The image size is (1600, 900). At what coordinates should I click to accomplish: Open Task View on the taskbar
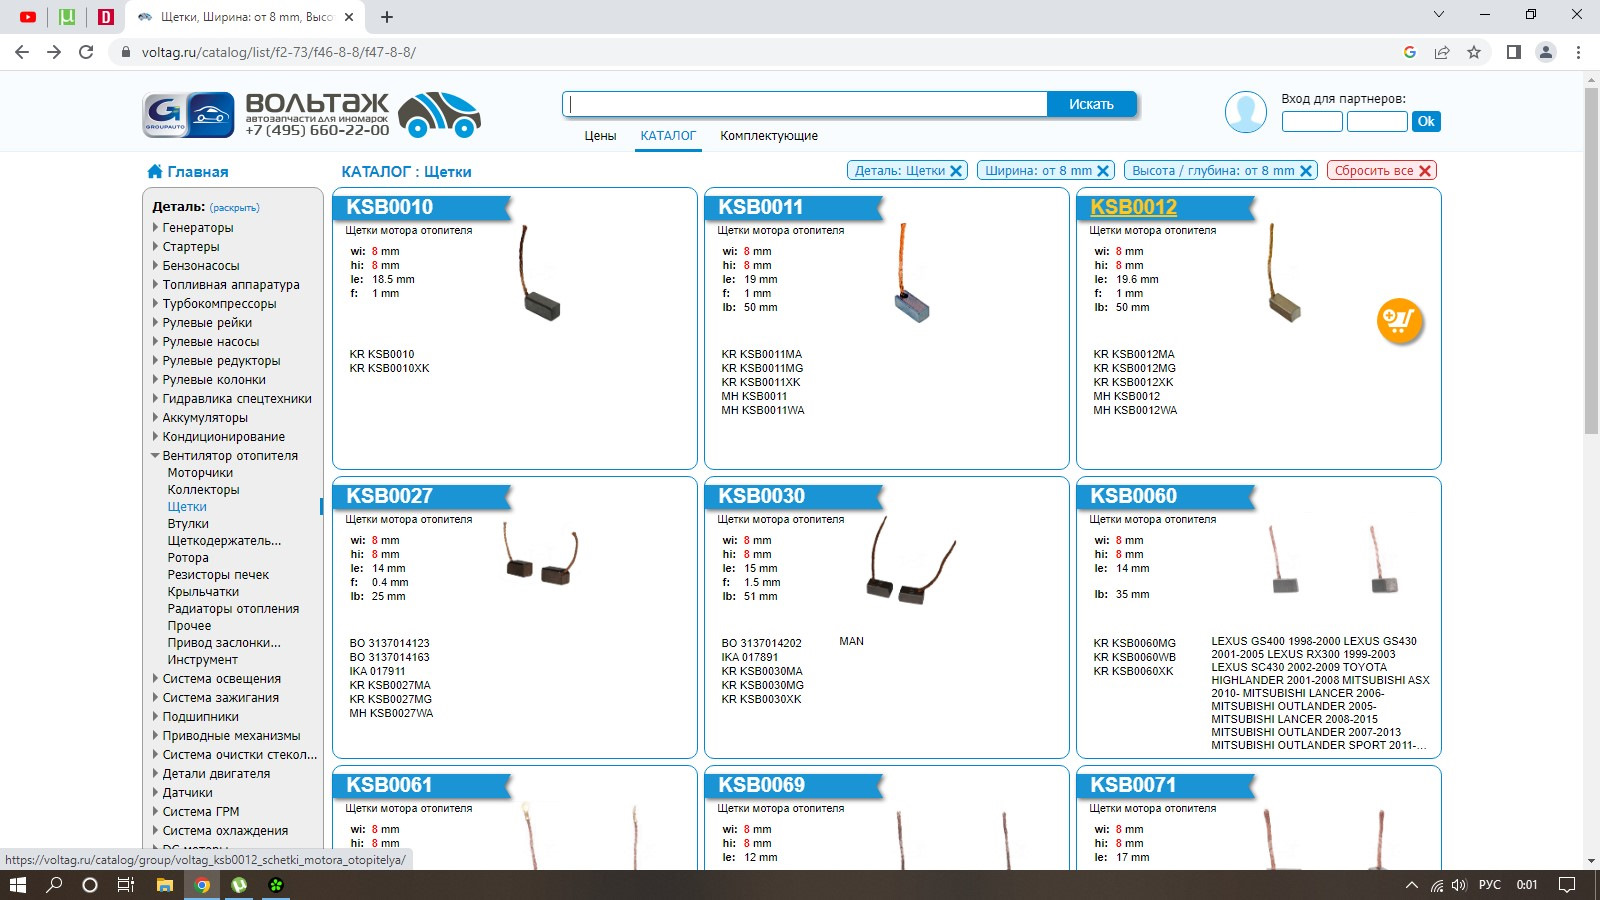pos(126,885)
